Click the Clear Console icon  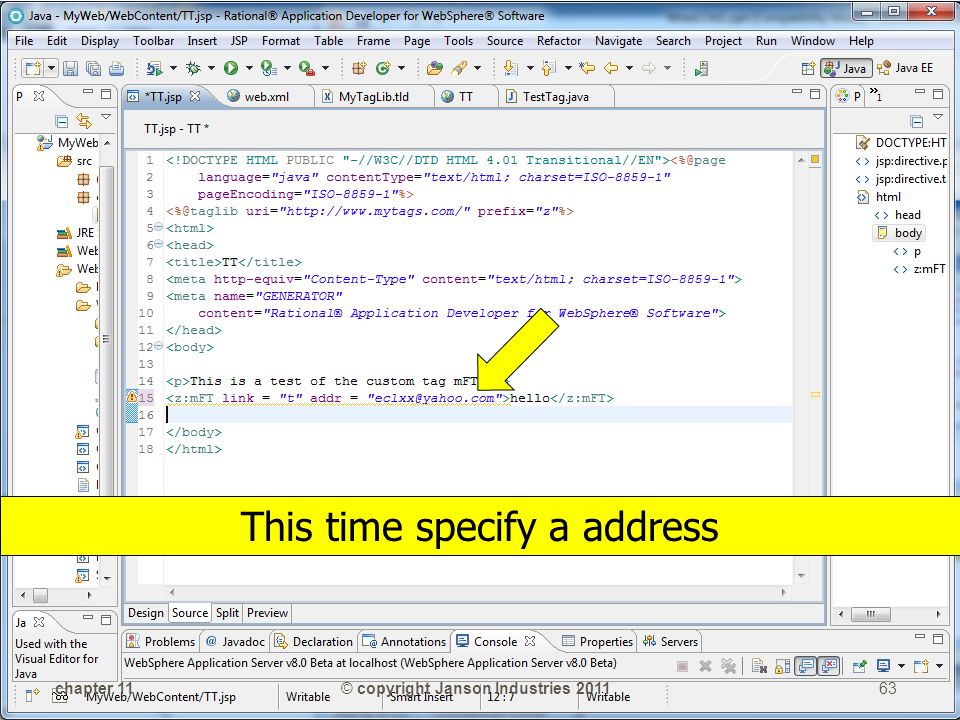pos(759,666)
